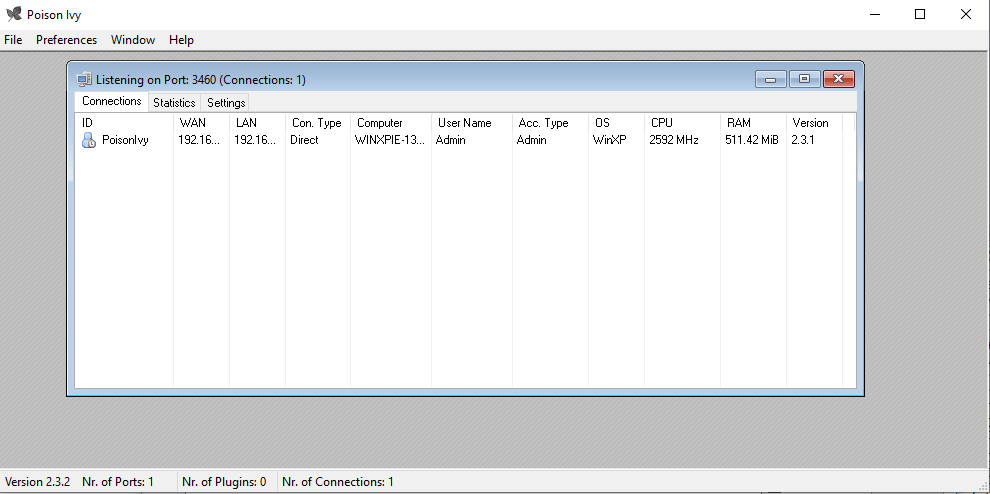Click the Poison Ivy leaf icon in the title bar
The width and height of the screenshot is (990, 494).
[x=13, y=14]
